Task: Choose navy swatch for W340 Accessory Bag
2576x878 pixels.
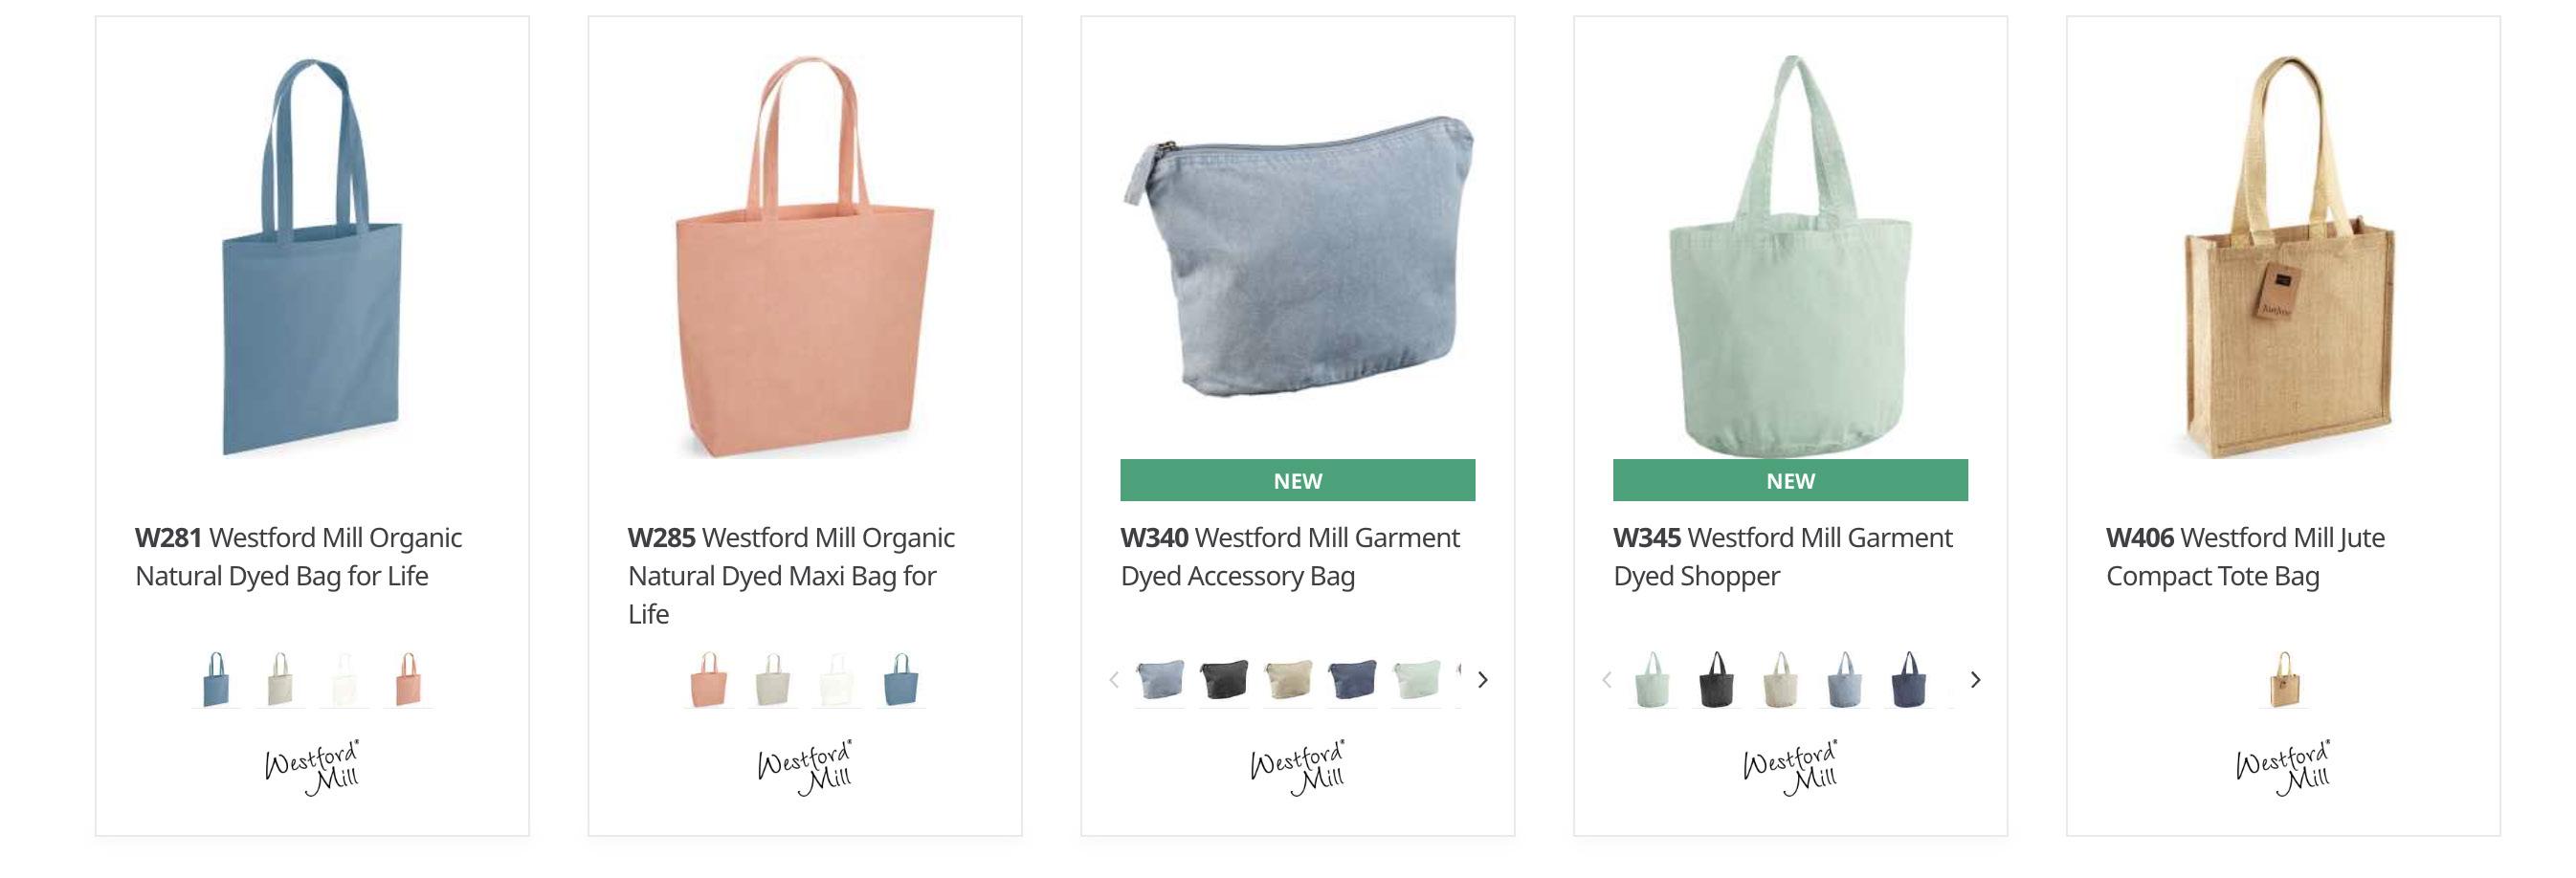Action: click(x=1352, y=680)
